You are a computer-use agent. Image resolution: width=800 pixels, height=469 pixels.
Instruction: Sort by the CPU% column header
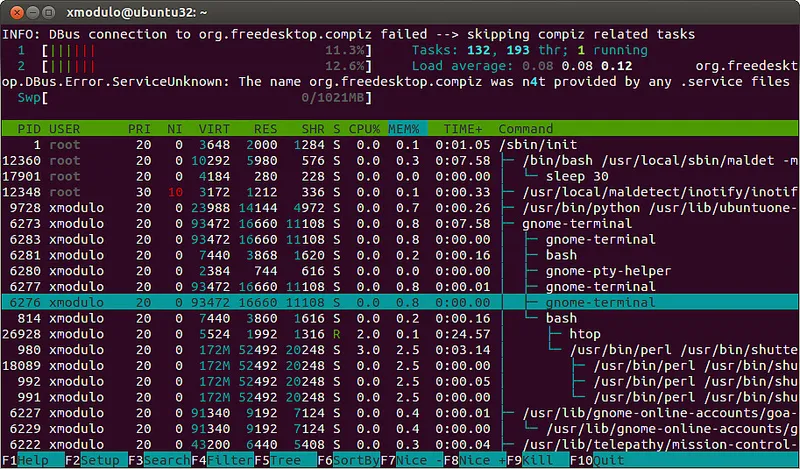click(364, 129)
